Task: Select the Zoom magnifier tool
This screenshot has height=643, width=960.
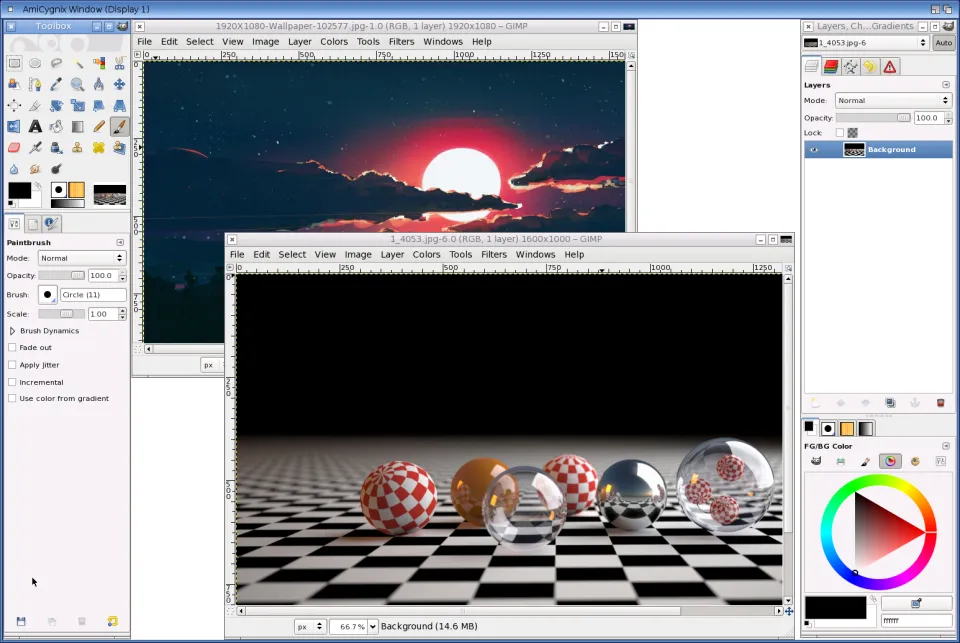Action: click(77, 85)
